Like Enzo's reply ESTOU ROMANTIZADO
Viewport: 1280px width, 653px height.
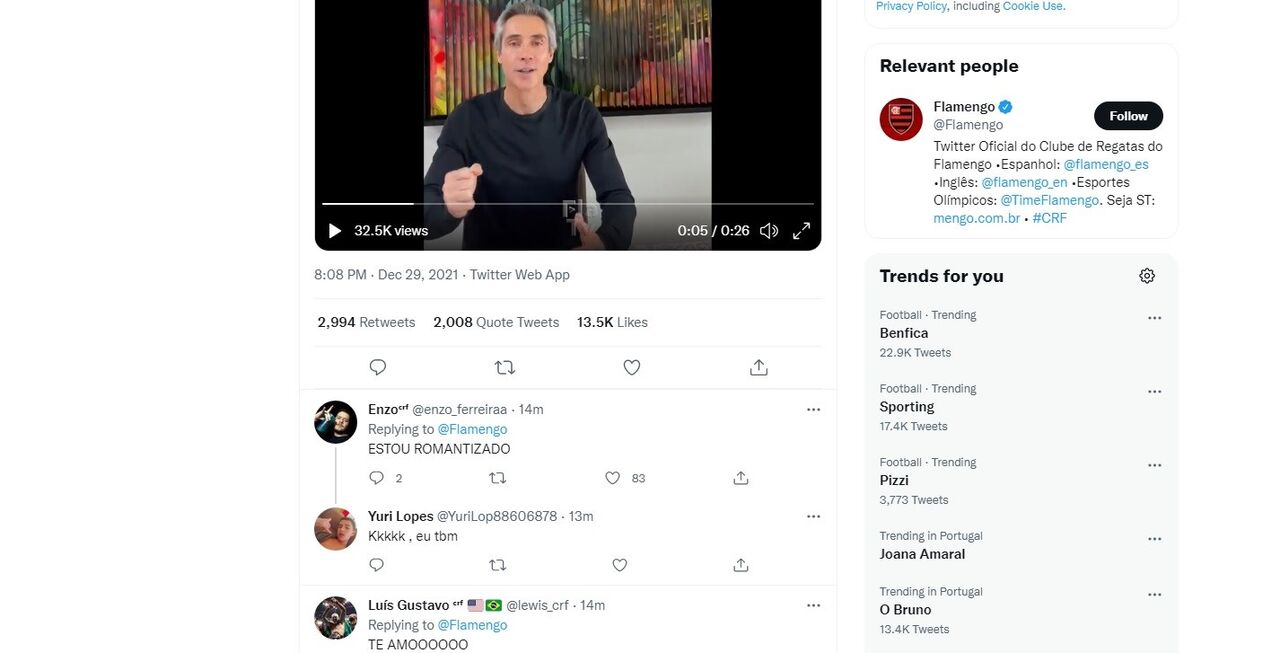coord(613,478)
